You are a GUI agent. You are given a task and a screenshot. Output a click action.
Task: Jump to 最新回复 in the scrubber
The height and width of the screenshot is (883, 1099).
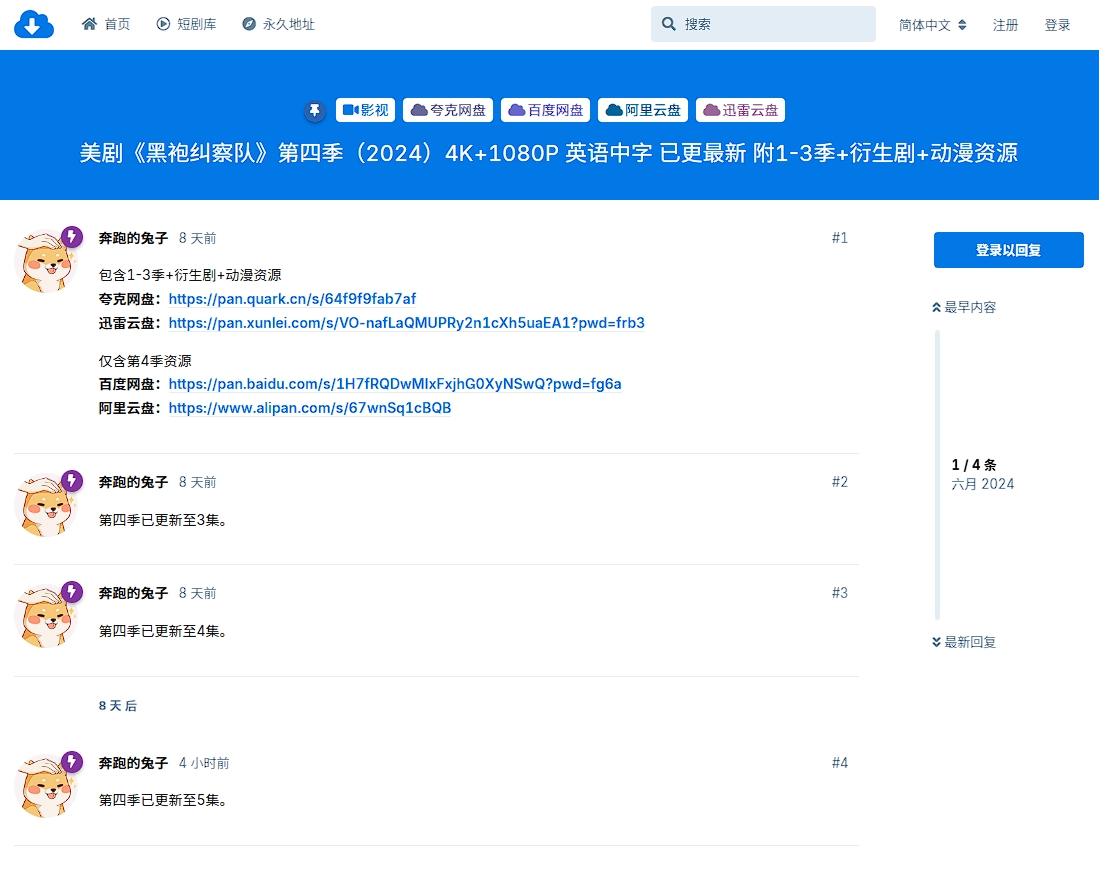coord(964,642)
